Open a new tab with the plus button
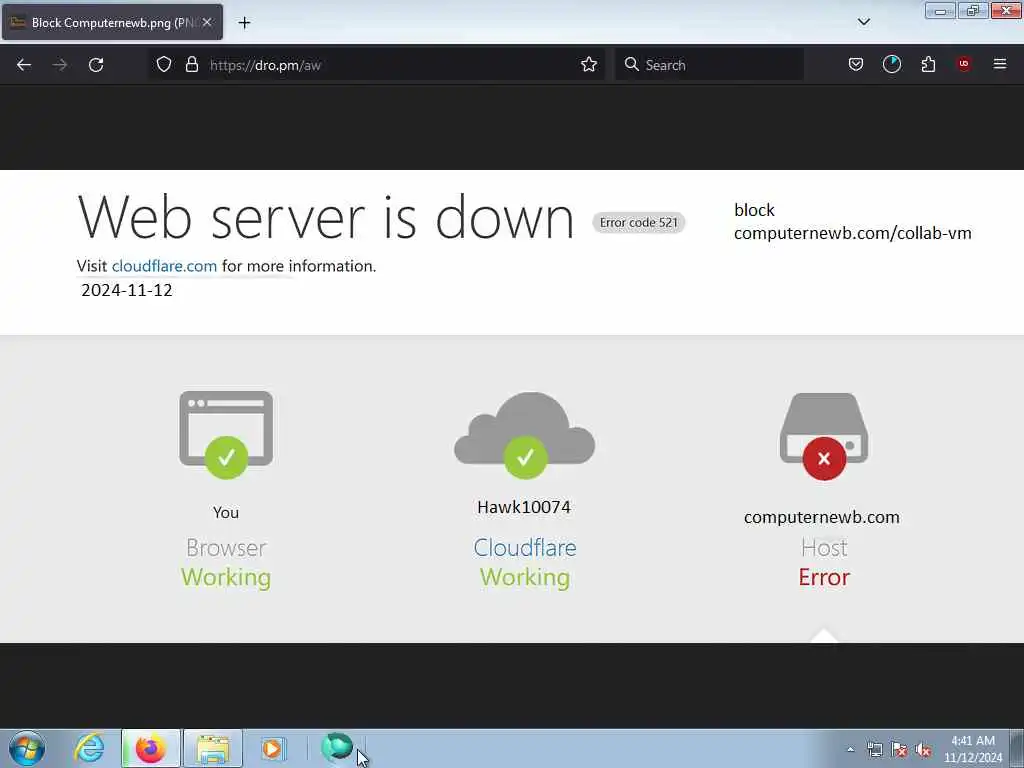Viewport: 1024px width, 768px height. pyautogui.click(x=244, y=23)
